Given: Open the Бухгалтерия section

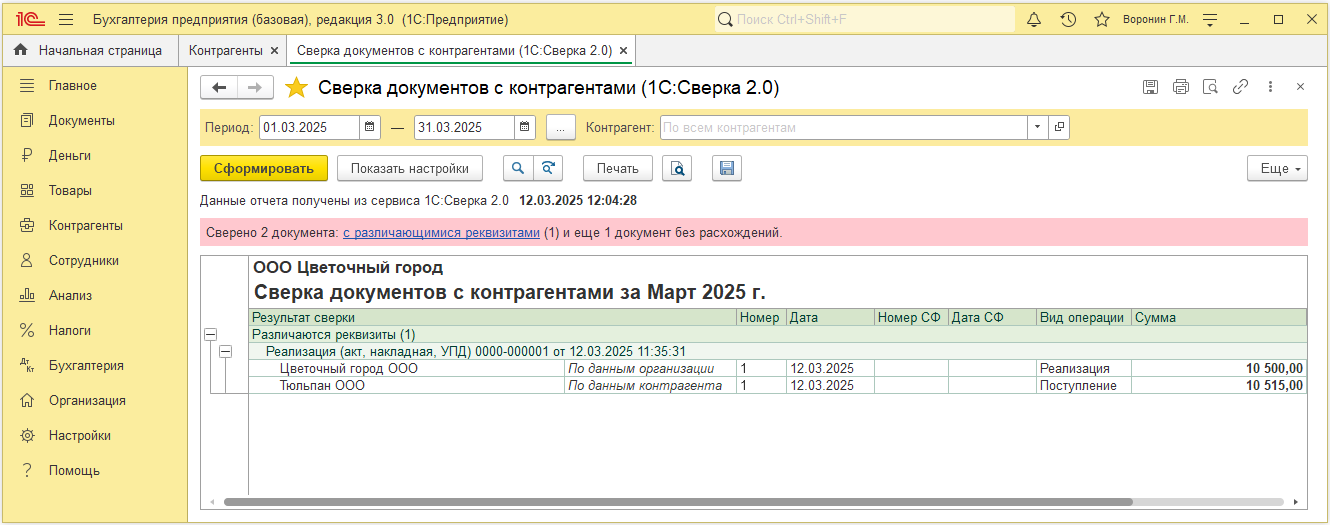Looking at the screenshot, I should point(94,365).
